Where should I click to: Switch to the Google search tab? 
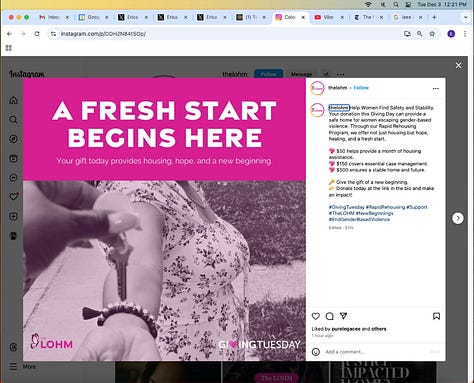[408, 17]
